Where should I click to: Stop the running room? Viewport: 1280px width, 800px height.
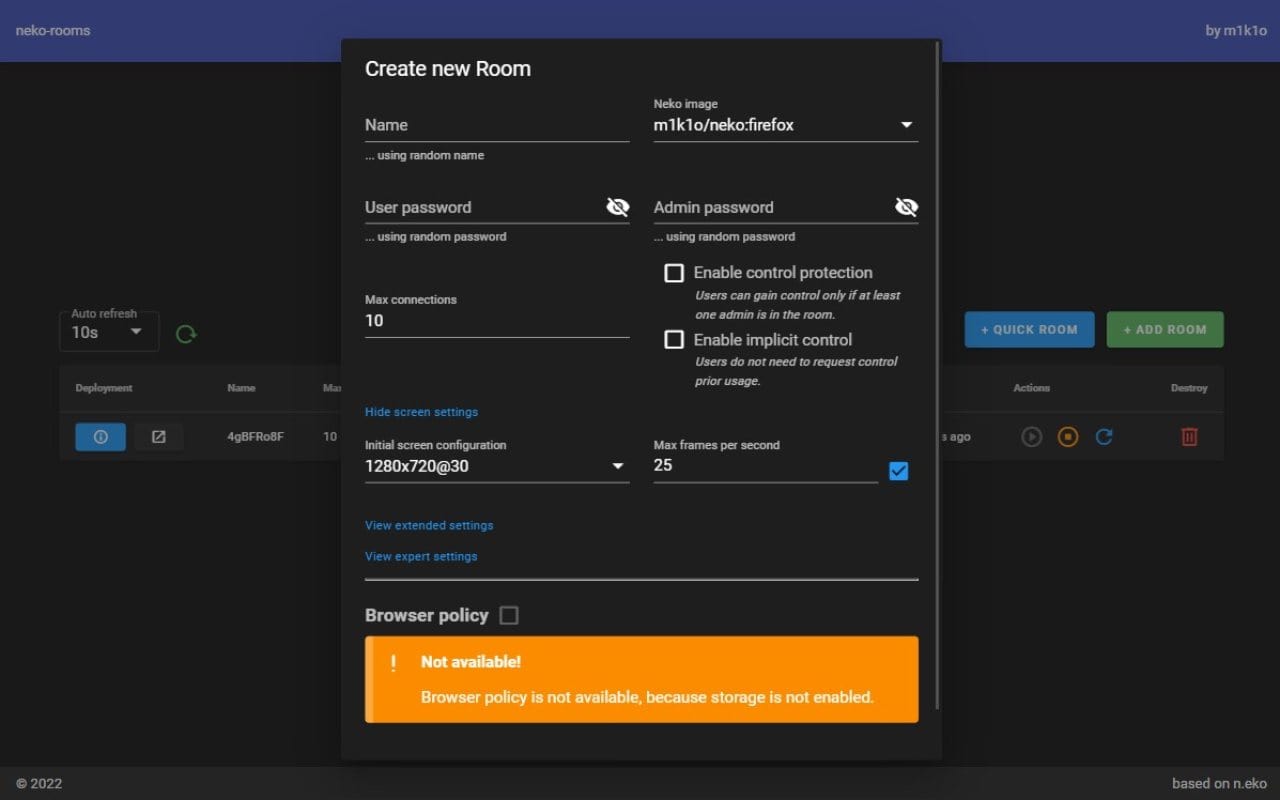pos(1067,436)
